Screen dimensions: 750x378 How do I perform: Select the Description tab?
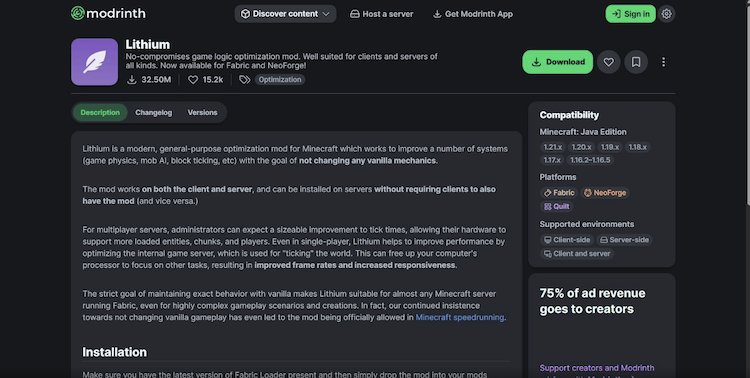100,112
